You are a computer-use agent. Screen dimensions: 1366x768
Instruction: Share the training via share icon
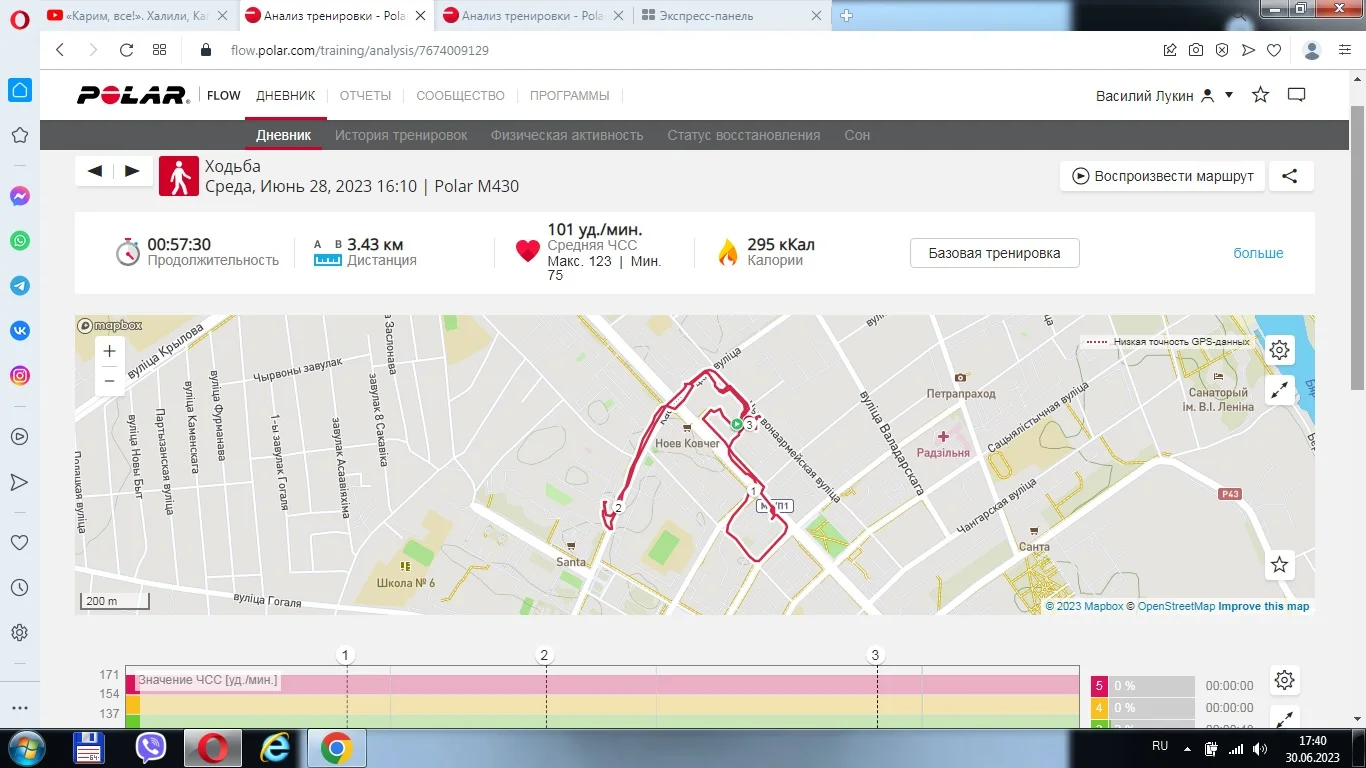pyautogui.click(x=1290, y=176)
